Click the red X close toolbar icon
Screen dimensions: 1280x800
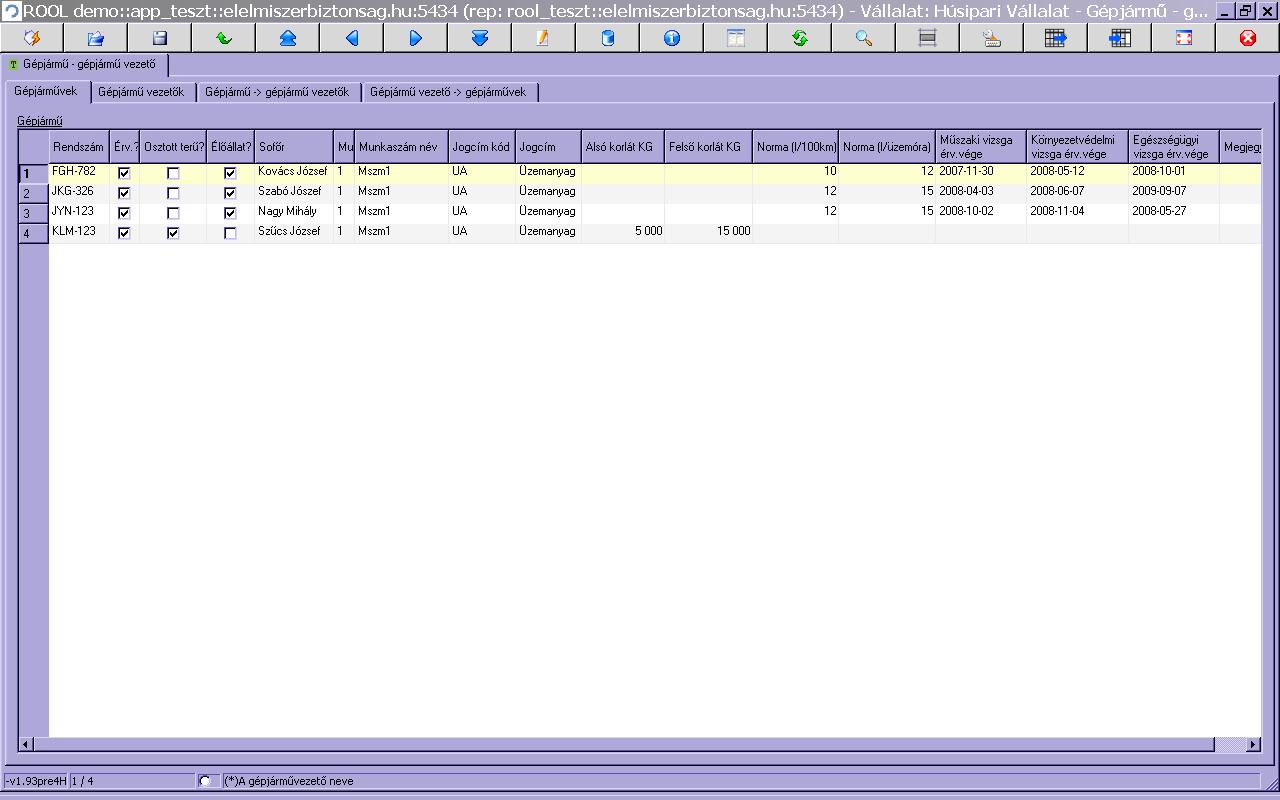1248,38
